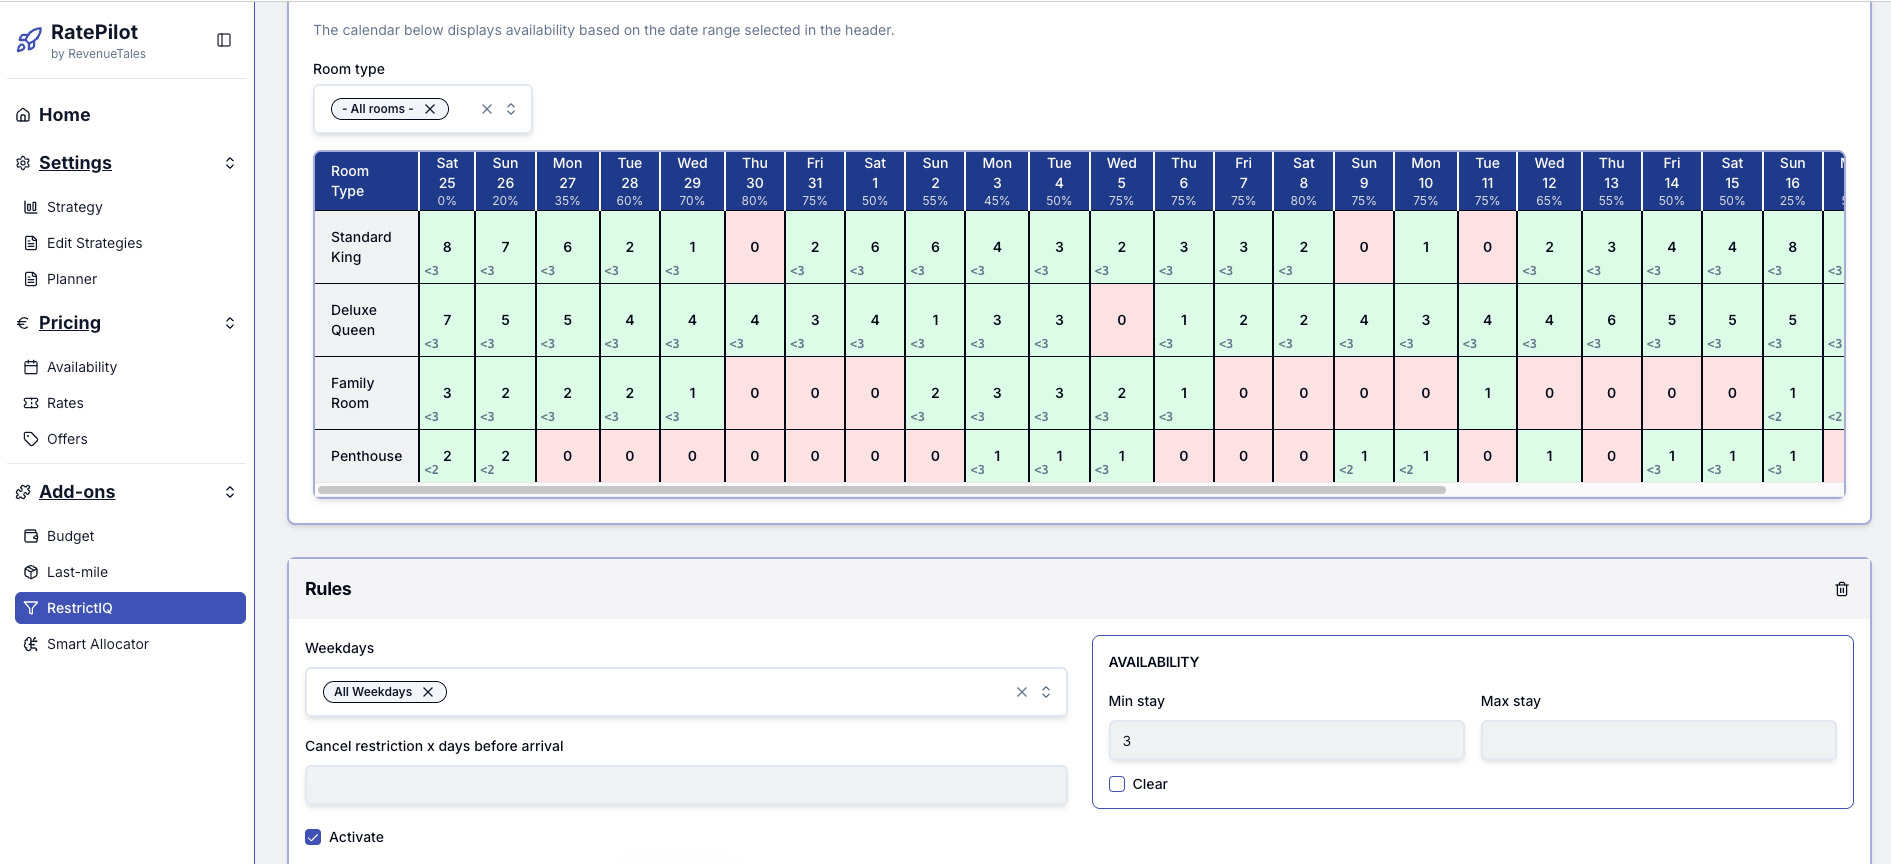Collapse the Add-ons section

[230, 492]
